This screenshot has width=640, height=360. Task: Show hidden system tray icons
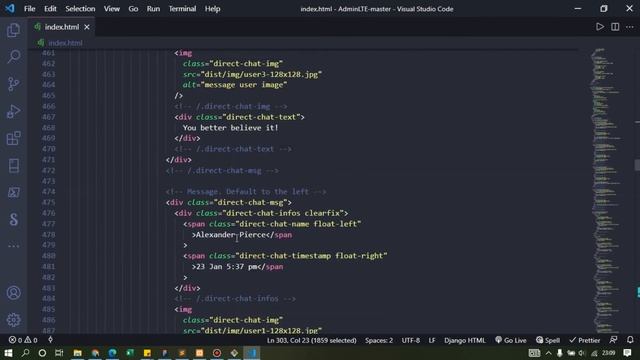tap(548, 353)
